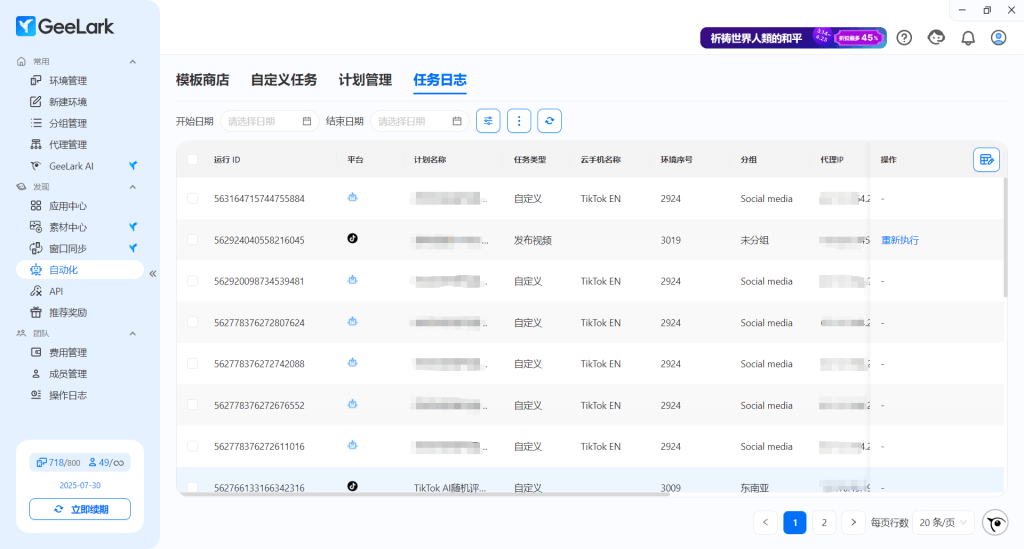Switch to the 计划管理 tab
This screenshot has width=1024, height=549.
coord(365,80)
